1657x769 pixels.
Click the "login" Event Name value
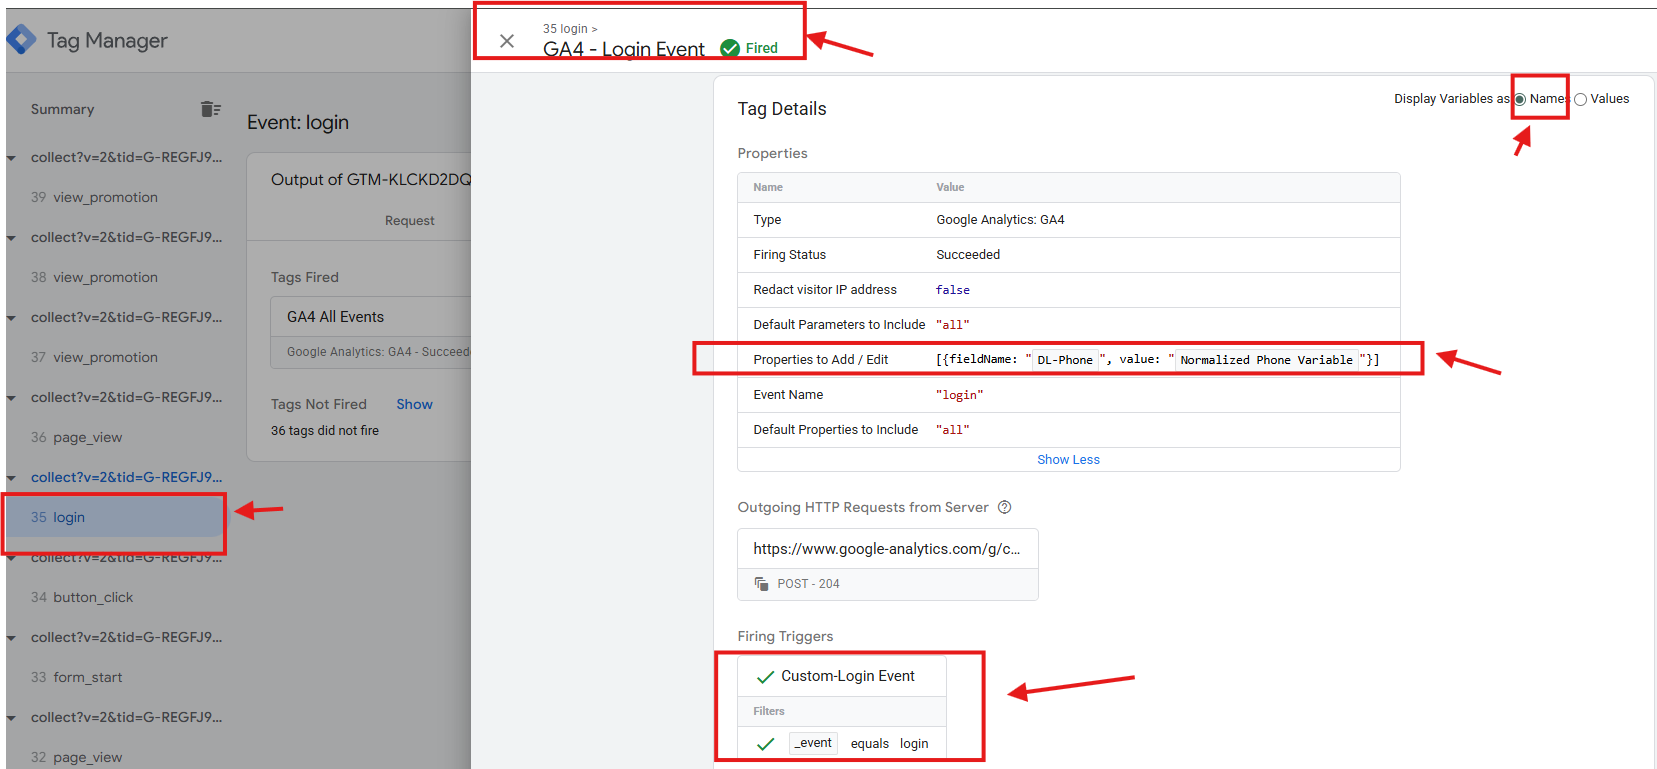click(960, 395)
